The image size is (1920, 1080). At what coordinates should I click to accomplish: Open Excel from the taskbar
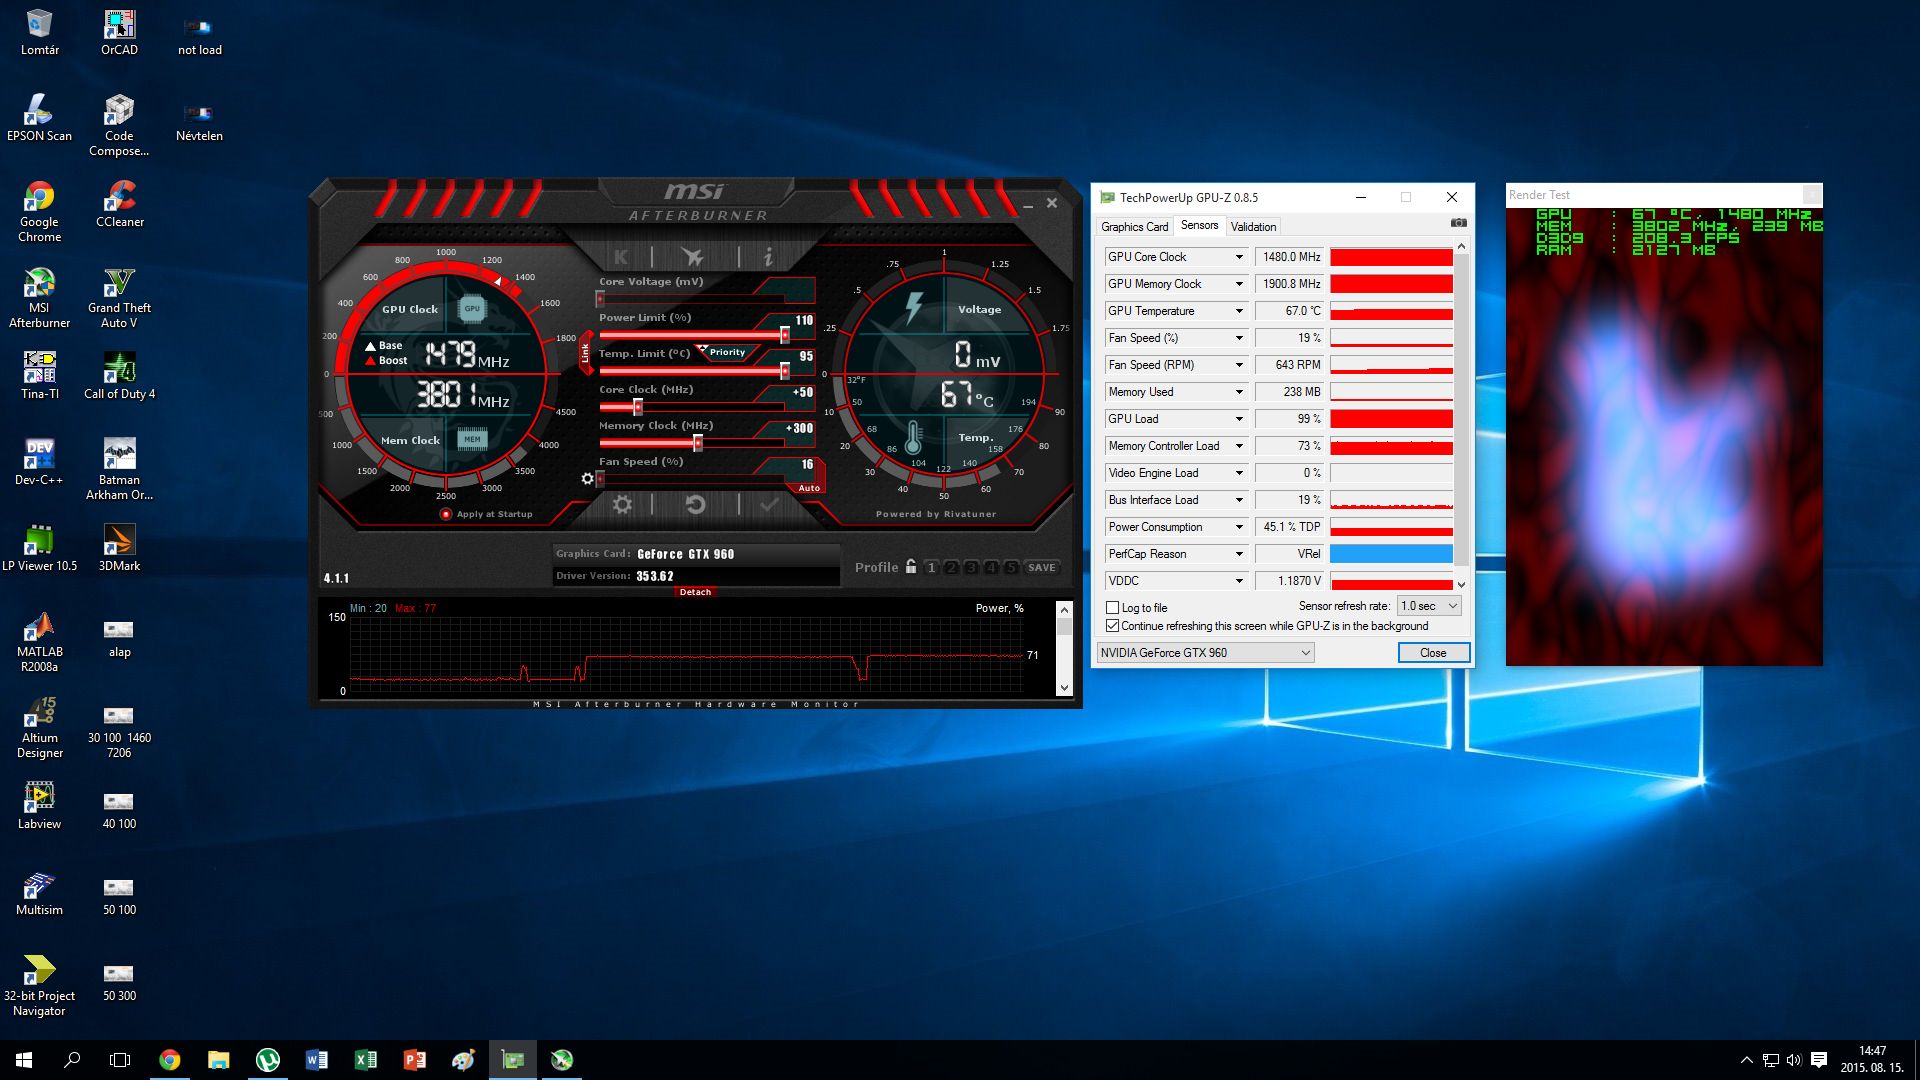[x=365, y=1060]
